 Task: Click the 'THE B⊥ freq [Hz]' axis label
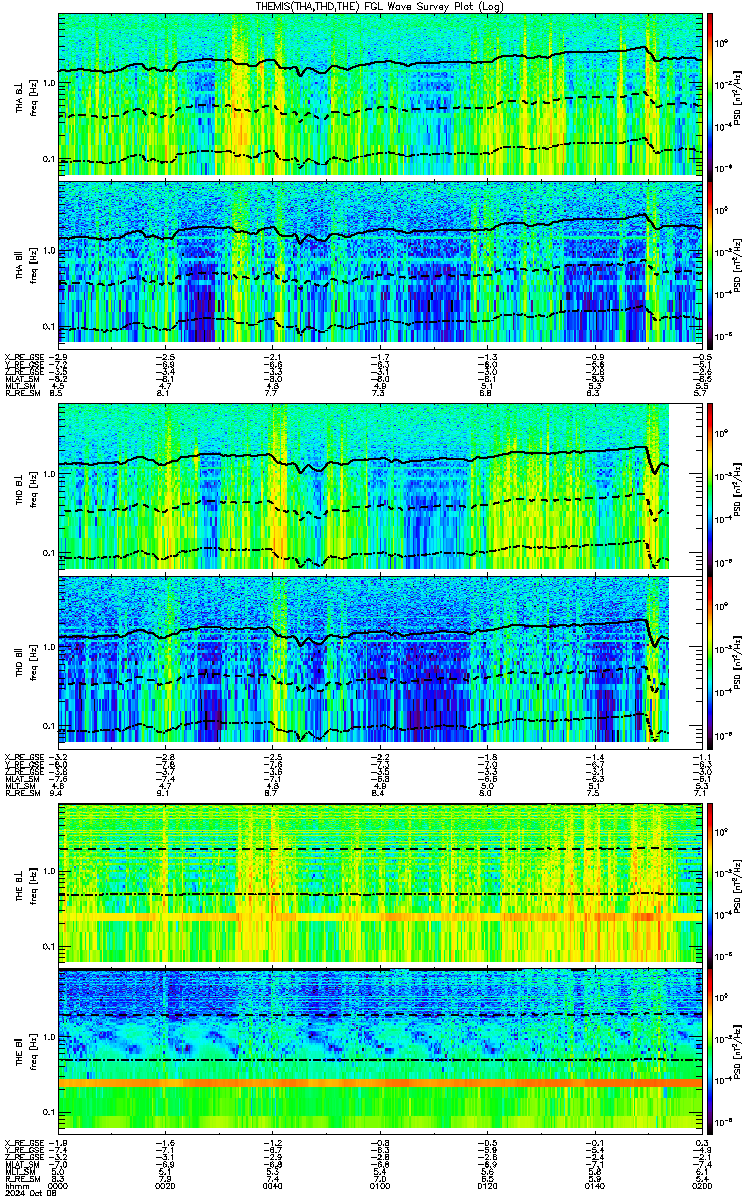26,882
